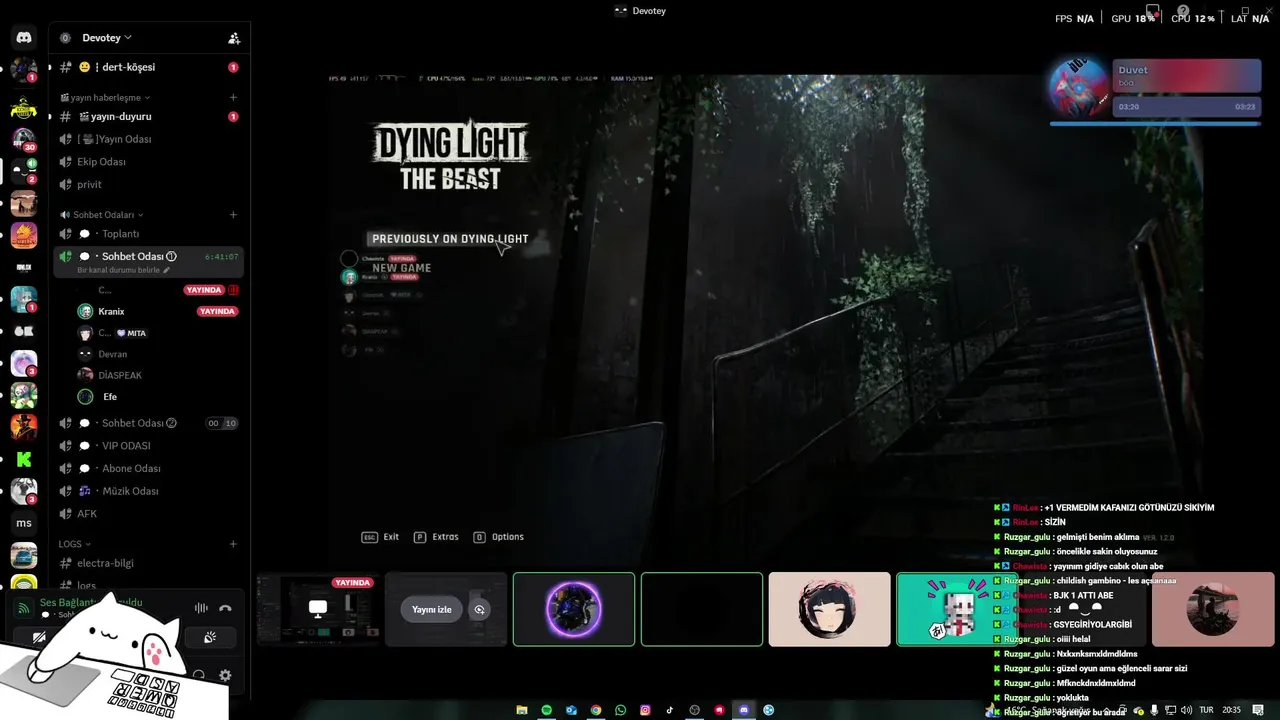Select PREVIOUSLY ON DYING LIGHT menu entry
The height and width of the screenshot is (720, 1280).
[450, 239]
